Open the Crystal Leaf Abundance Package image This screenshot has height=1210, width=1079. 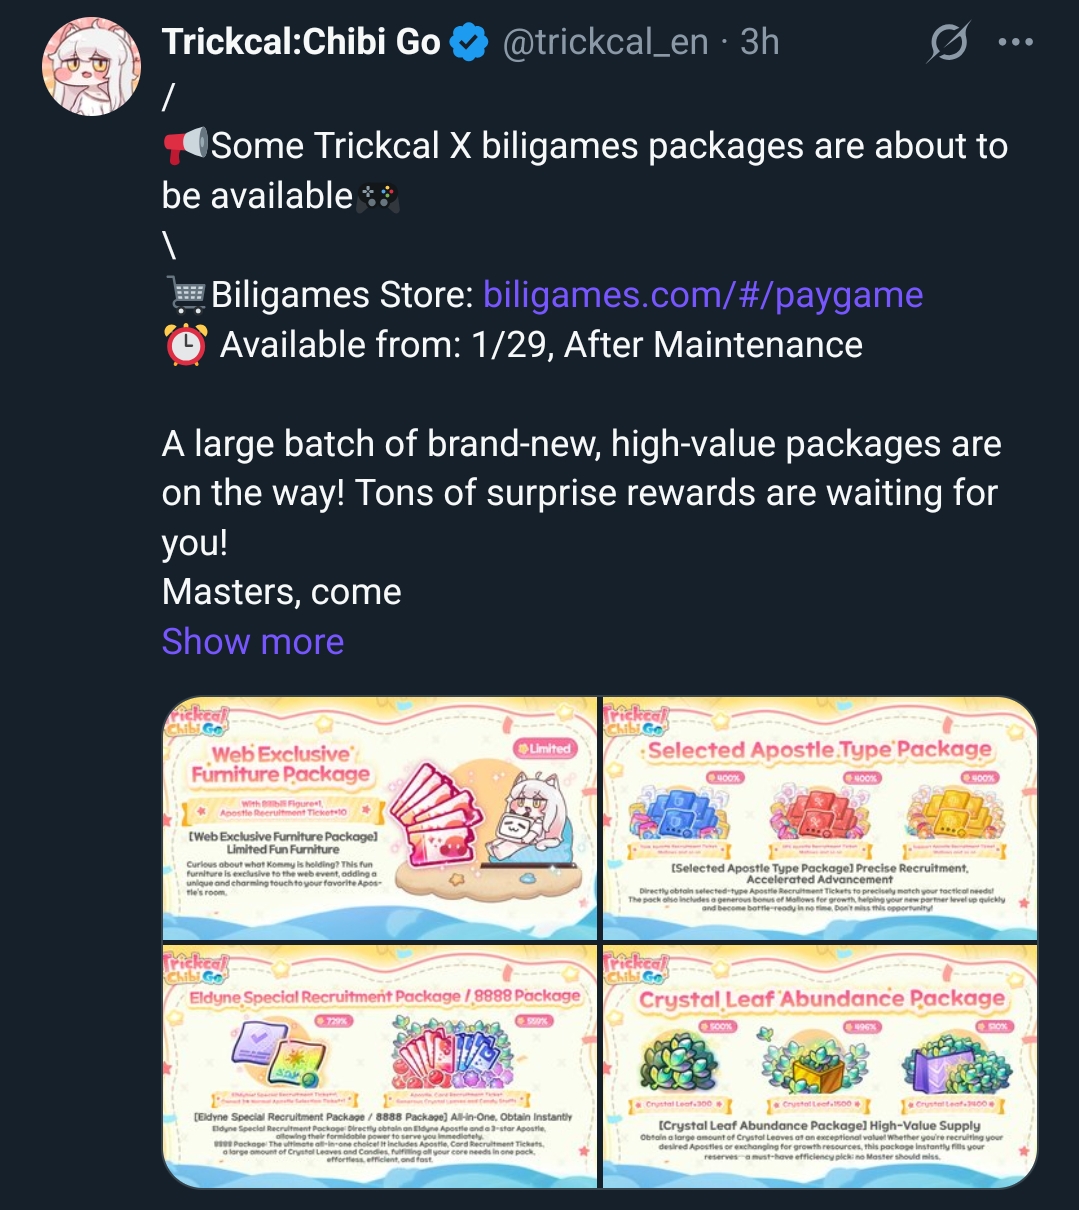point(820,1066)
